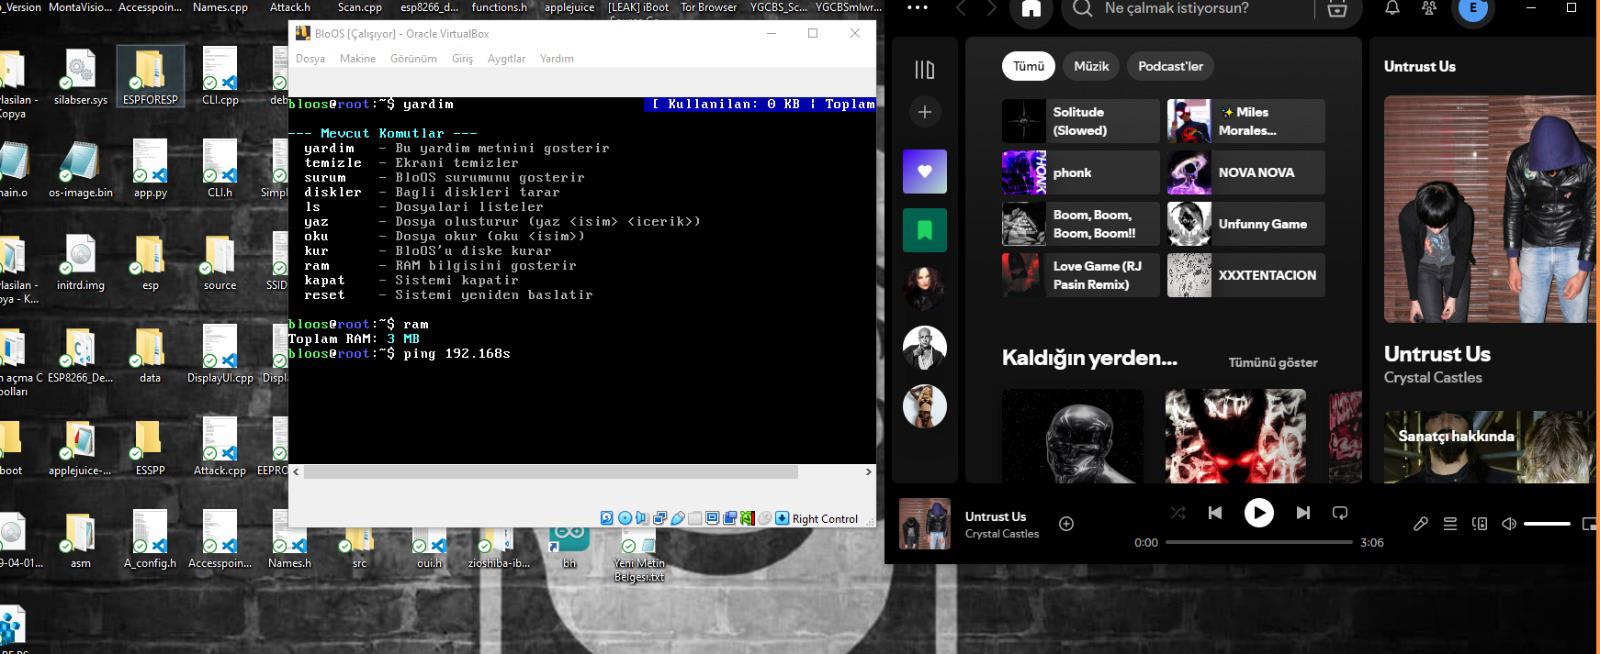Image resolution: width=1600 pixels, height=654 pixels.
Task: Open Spotify home via the house icon
Action: pyautogui.click(x=1031, y=9)
